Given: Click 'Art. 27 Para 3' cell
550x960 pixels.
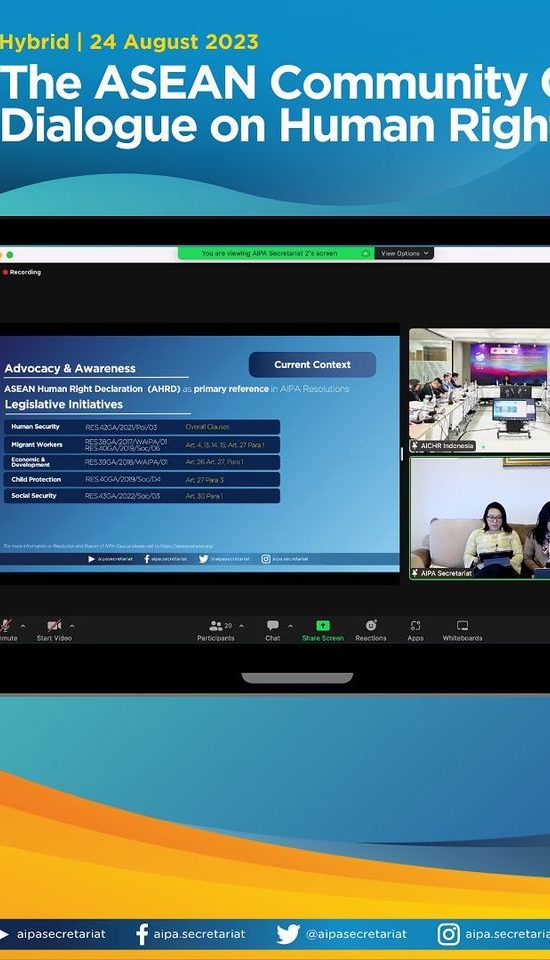Looking at the screenshot, I should pyautogui.click(x=205, y=479).
